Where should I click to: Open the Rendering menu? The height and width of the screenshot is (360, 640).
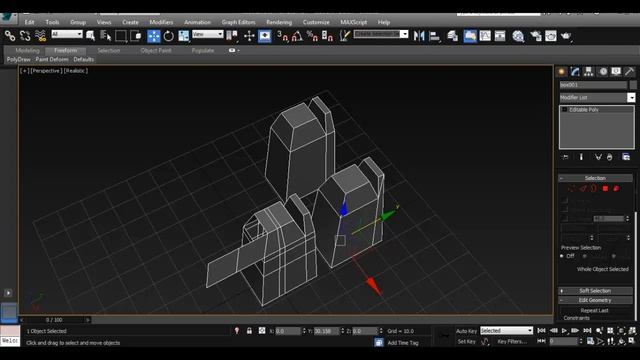tap(279, 22)
